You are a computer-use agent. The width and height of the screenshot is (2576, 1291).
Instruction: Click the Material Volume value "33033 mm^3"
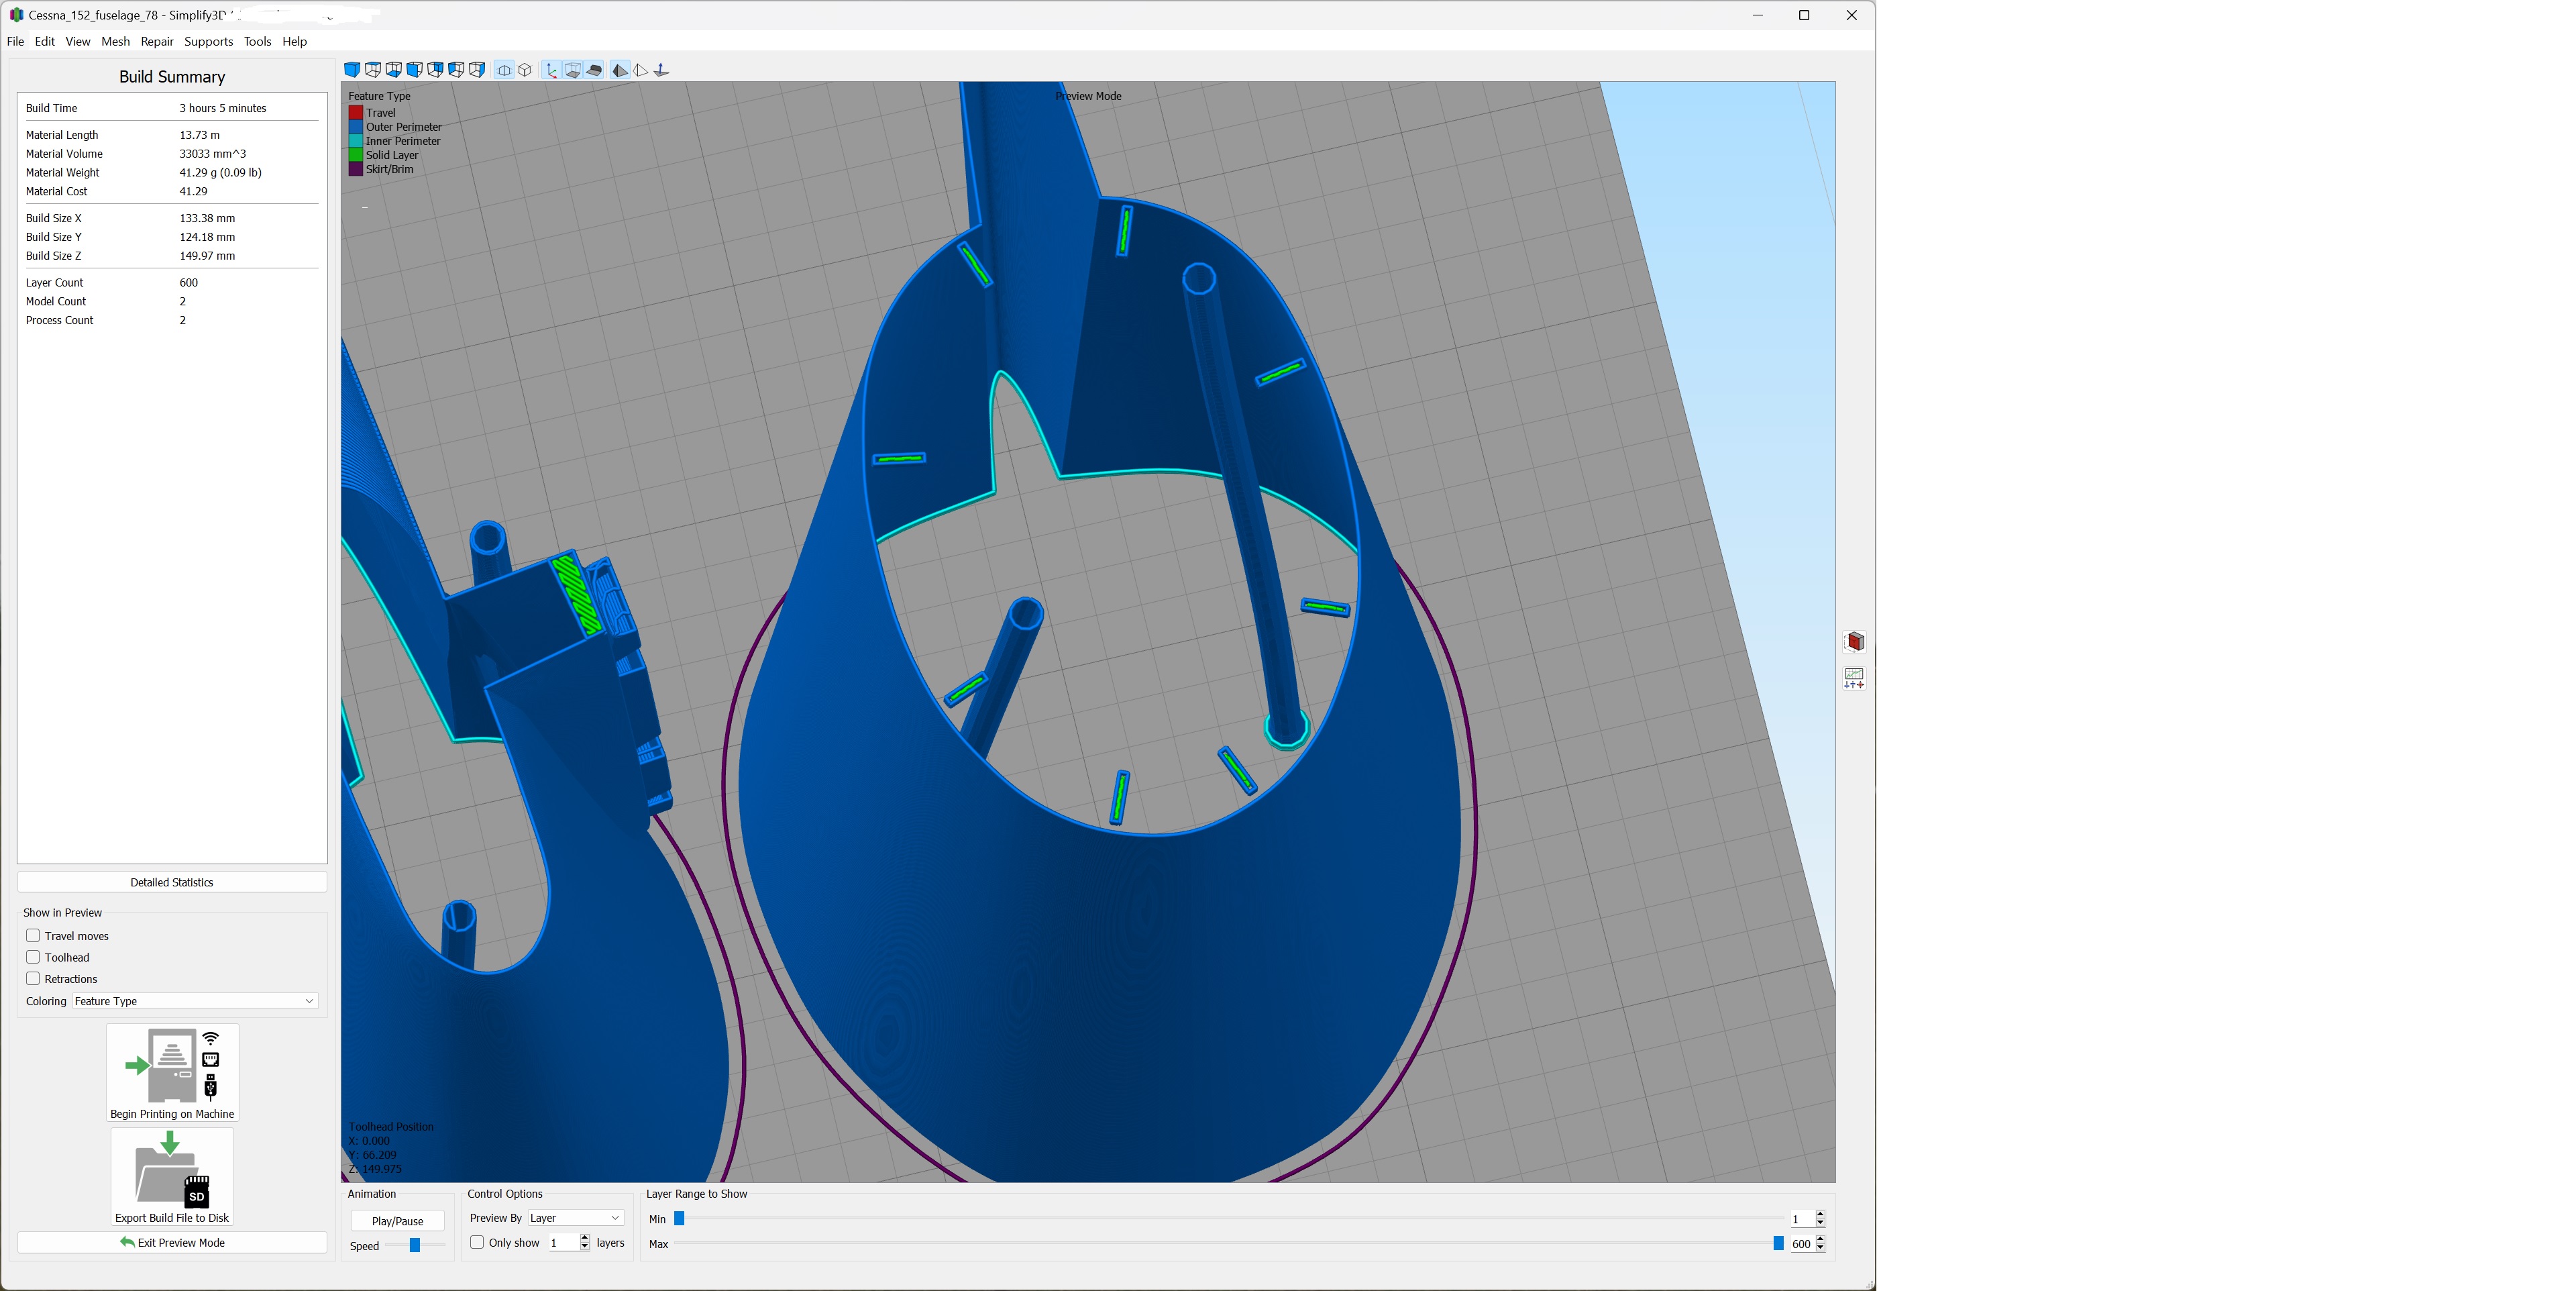pyautogui.click(x=213, y=154)
